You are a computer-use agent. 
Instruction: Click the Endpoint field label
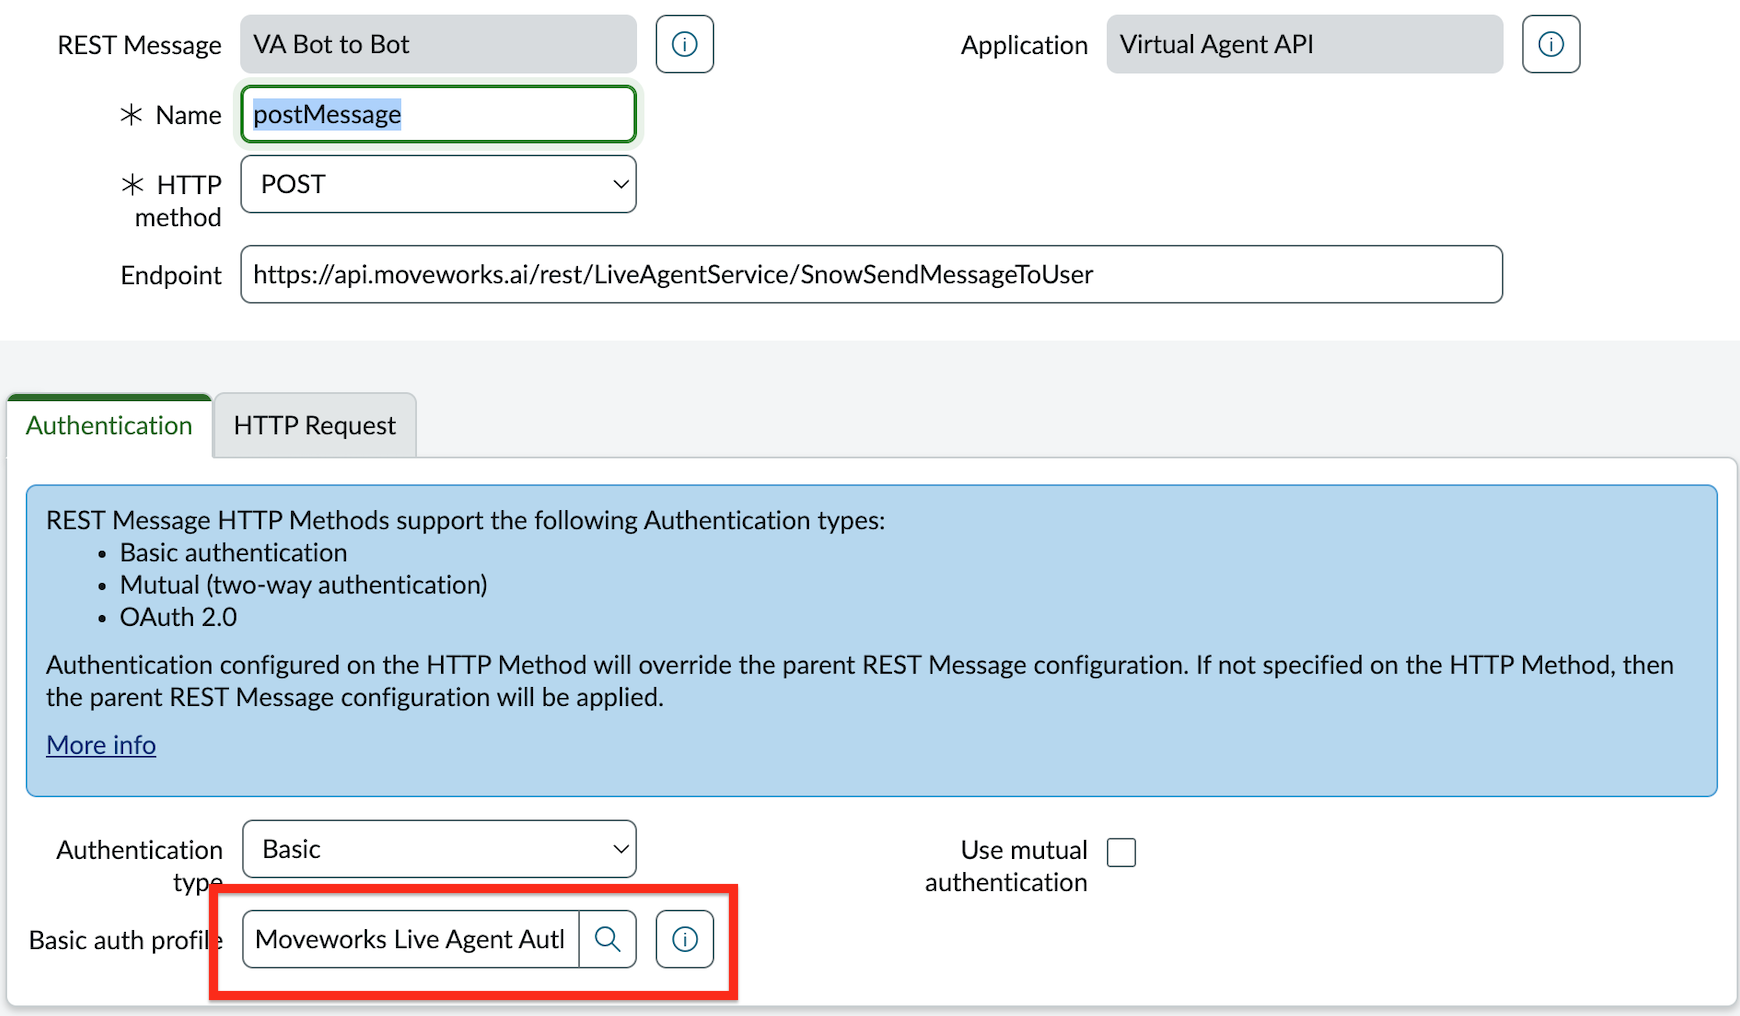[x=171, y=276]
